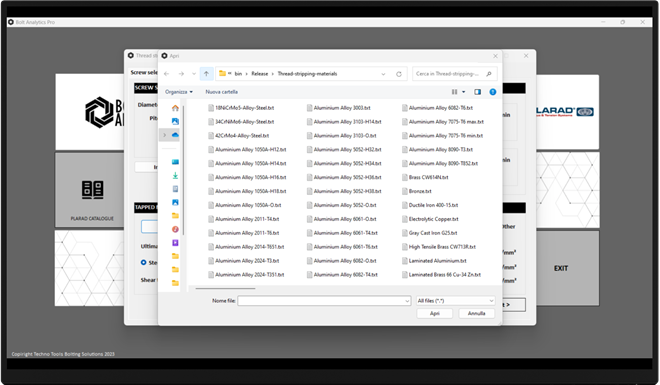Image resolution: width=660 pixels, height=385 pixels.
Task: Expand the Nome file combo box arrow
Action: tap(407, 301)
